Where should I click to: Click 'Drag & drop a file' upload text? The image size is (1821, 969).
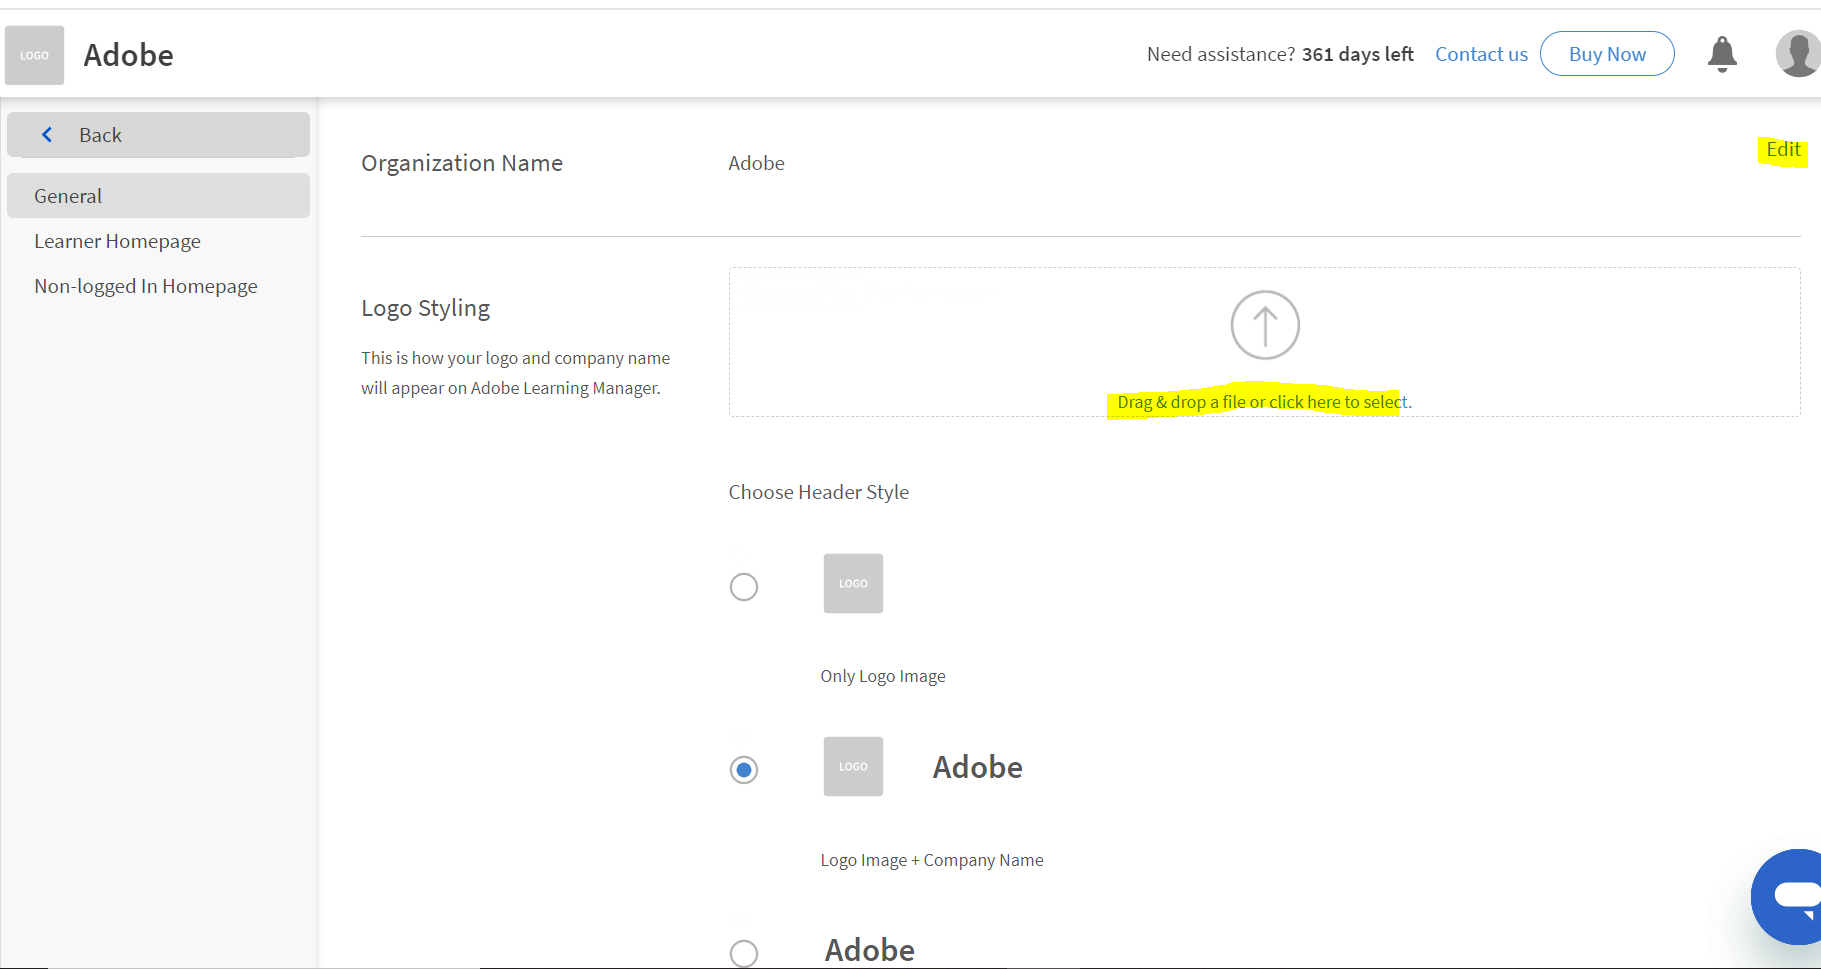pyautogui.click(x=1263, y=402)
